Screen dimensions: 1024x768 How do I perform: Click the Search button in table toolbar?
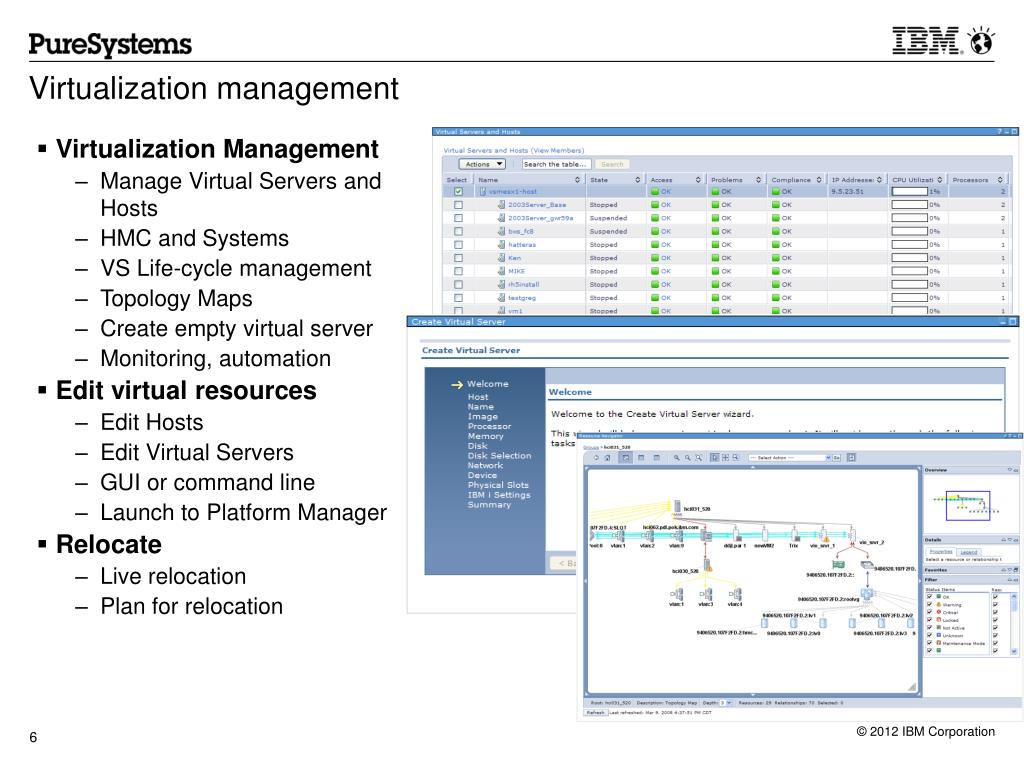(612, 164)
